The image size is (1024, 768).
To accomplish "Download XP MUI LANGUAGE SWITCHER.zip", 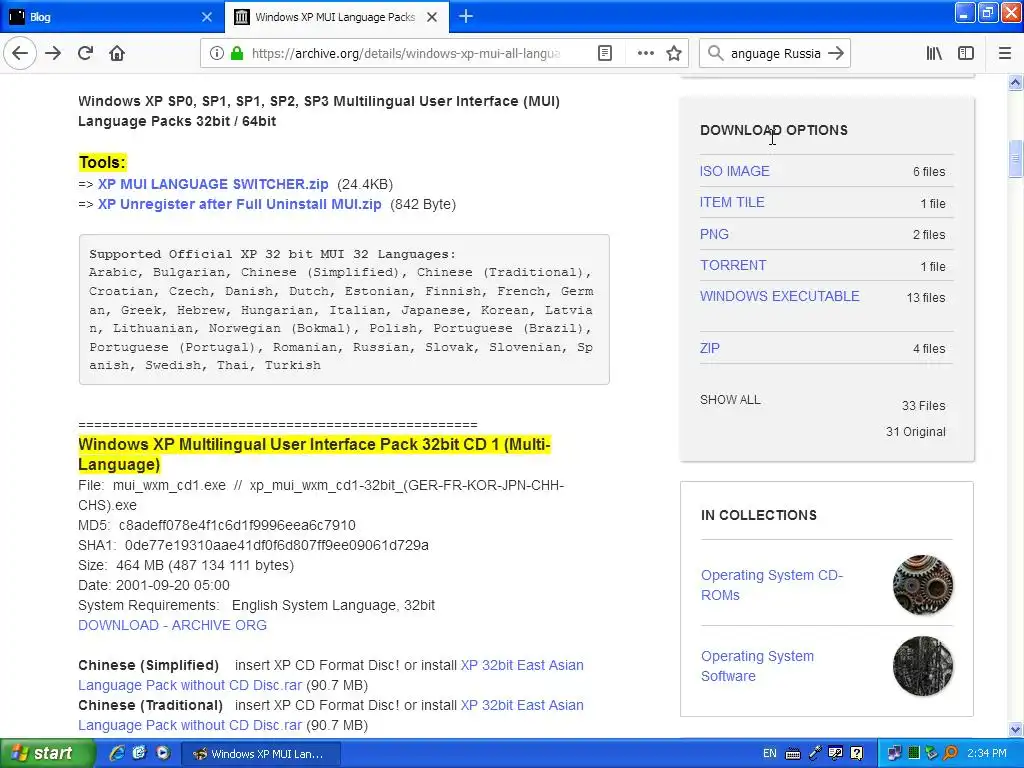I will (213, 184).
